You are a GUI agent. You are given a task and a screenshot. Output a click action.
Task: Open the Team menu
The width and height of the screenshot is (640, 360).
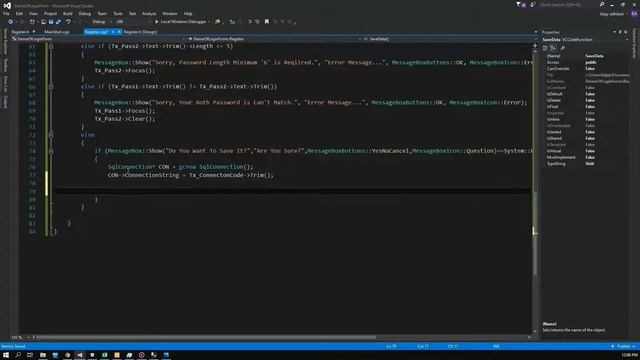(x=102, y=13)
